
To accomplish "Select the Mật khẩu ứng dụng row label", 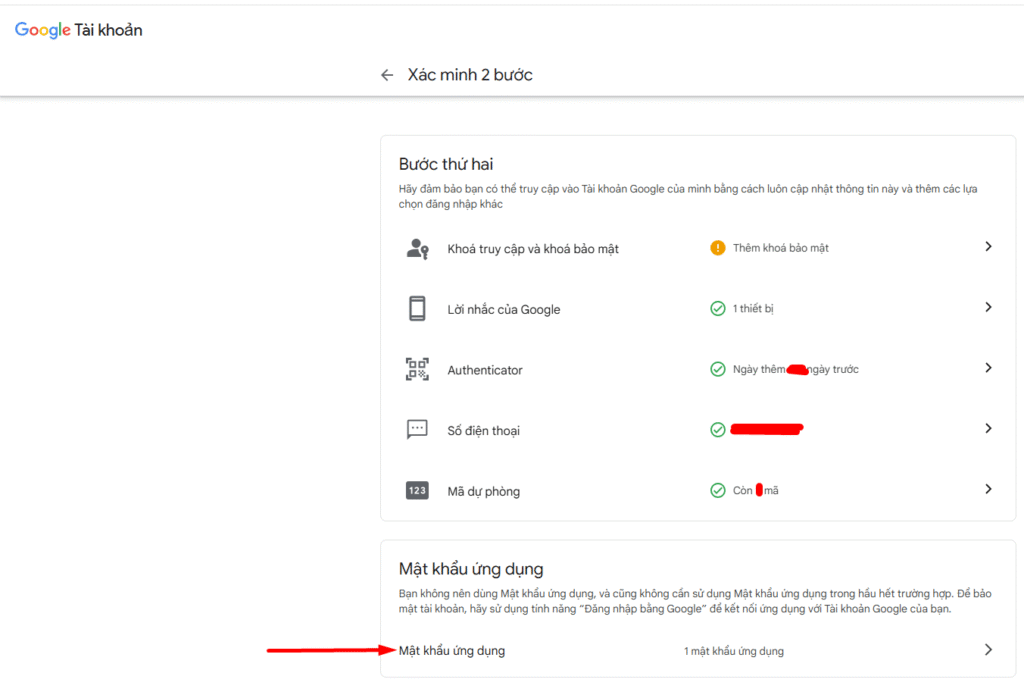I will coord(452,651).
